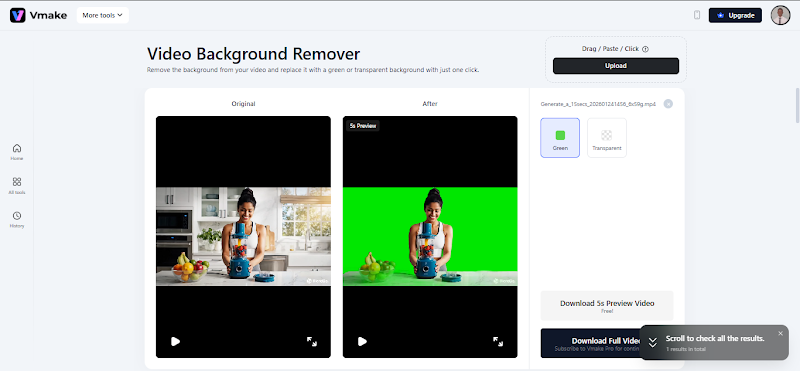
Task: Click the Video Background Remover heading
Action: point(254,54)
